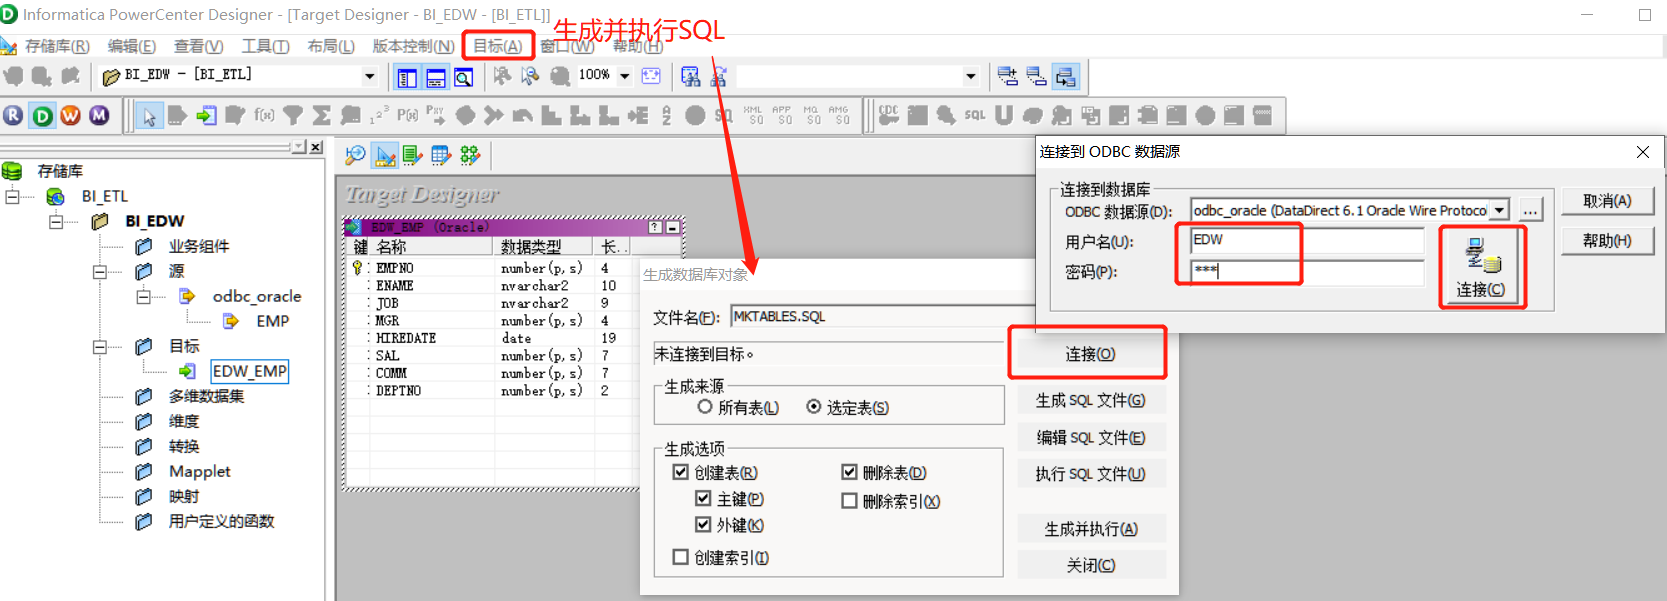Open the Mapping Designer tool icon

point(470,155)
